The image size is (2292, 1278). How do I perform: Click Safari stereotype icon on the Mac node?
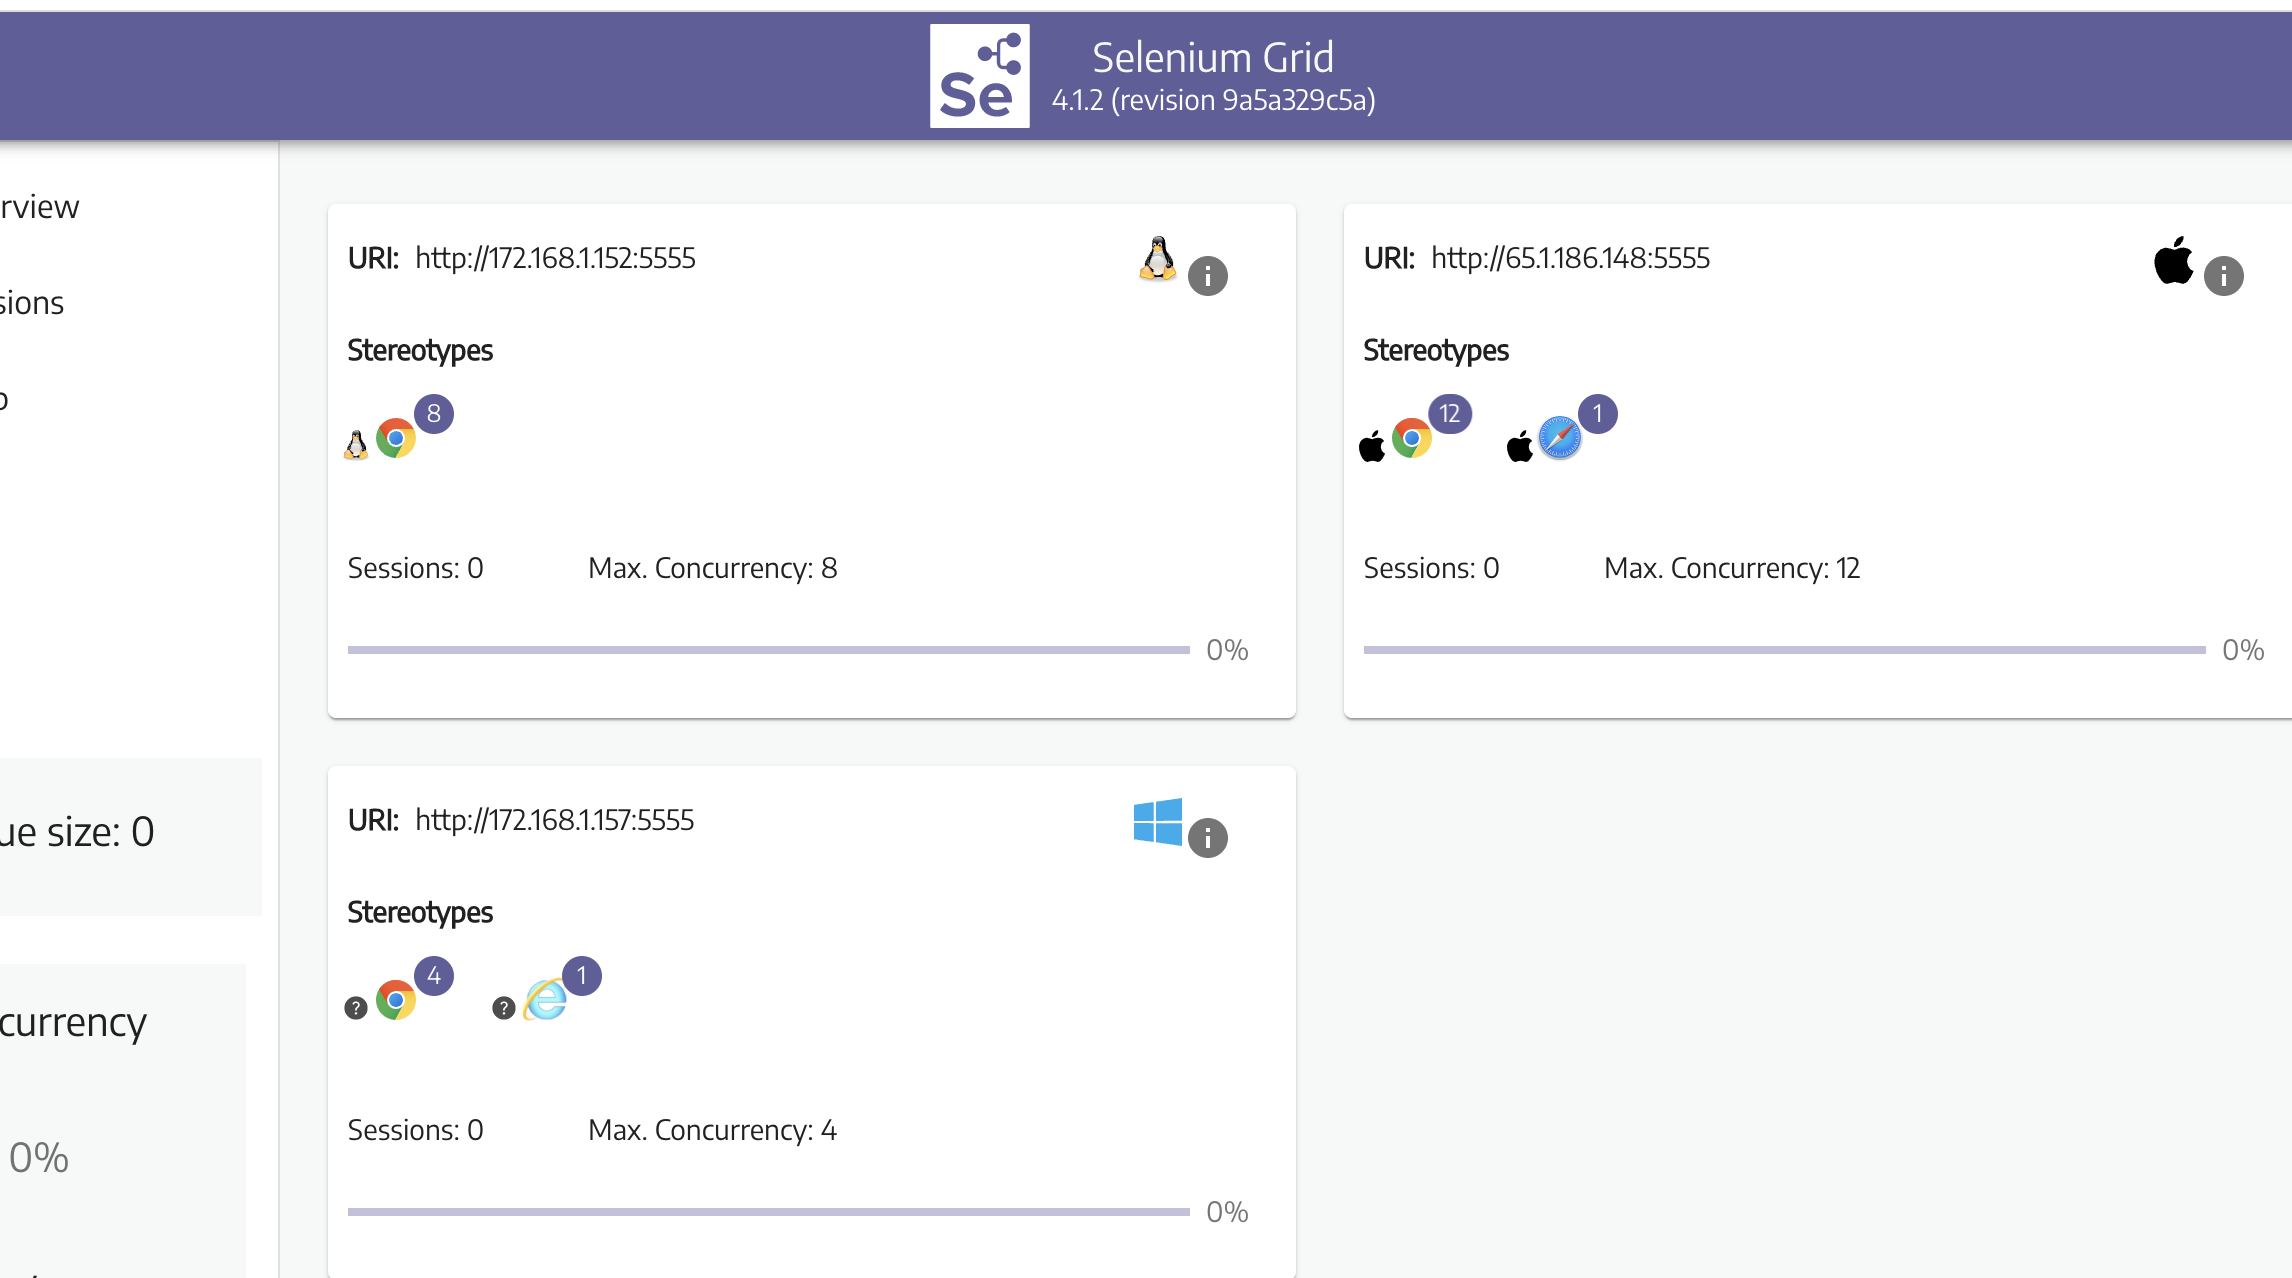click(x=1559, y=438)
